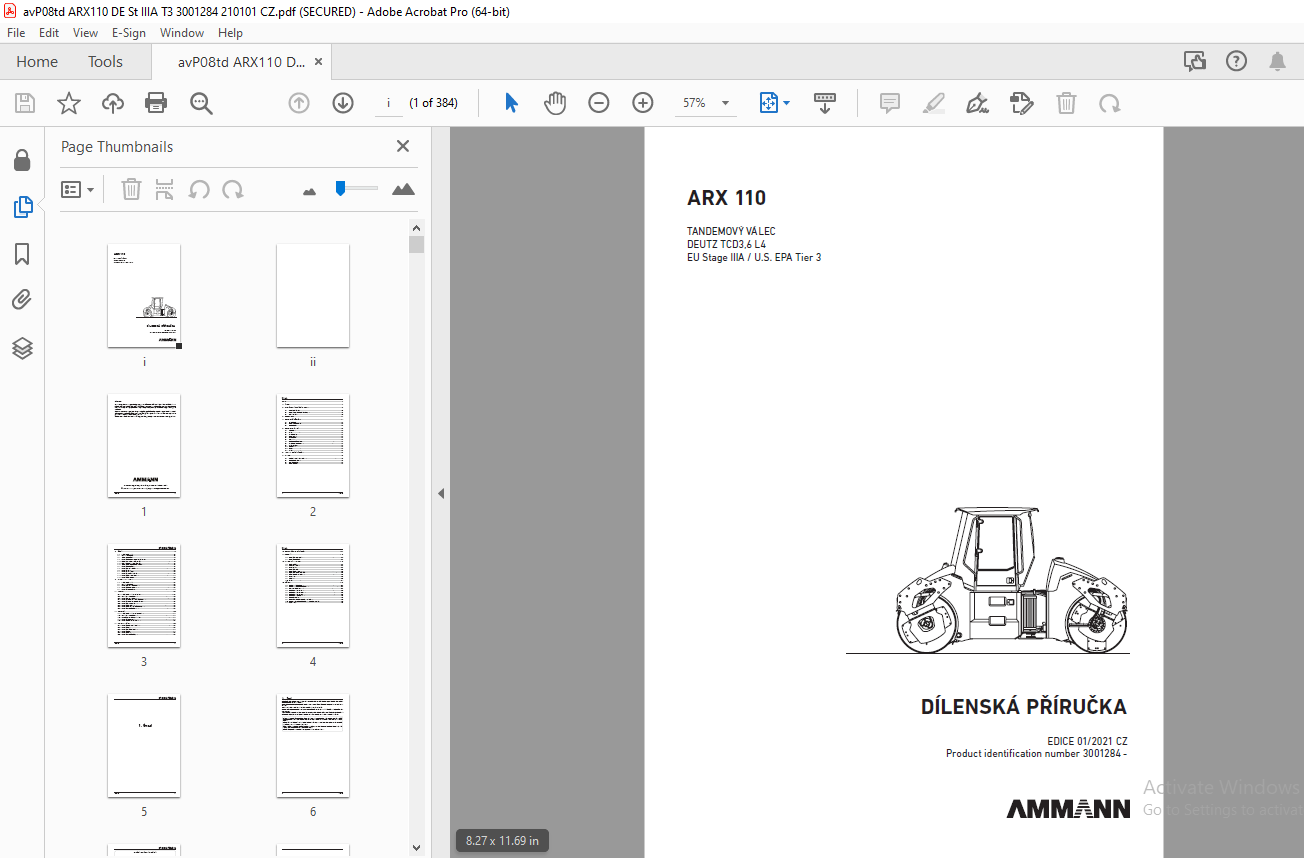Enlarge thumbnail size with the large mountain icon
Viewport: 1304px width, 858px height.
(x=403, y=189)
